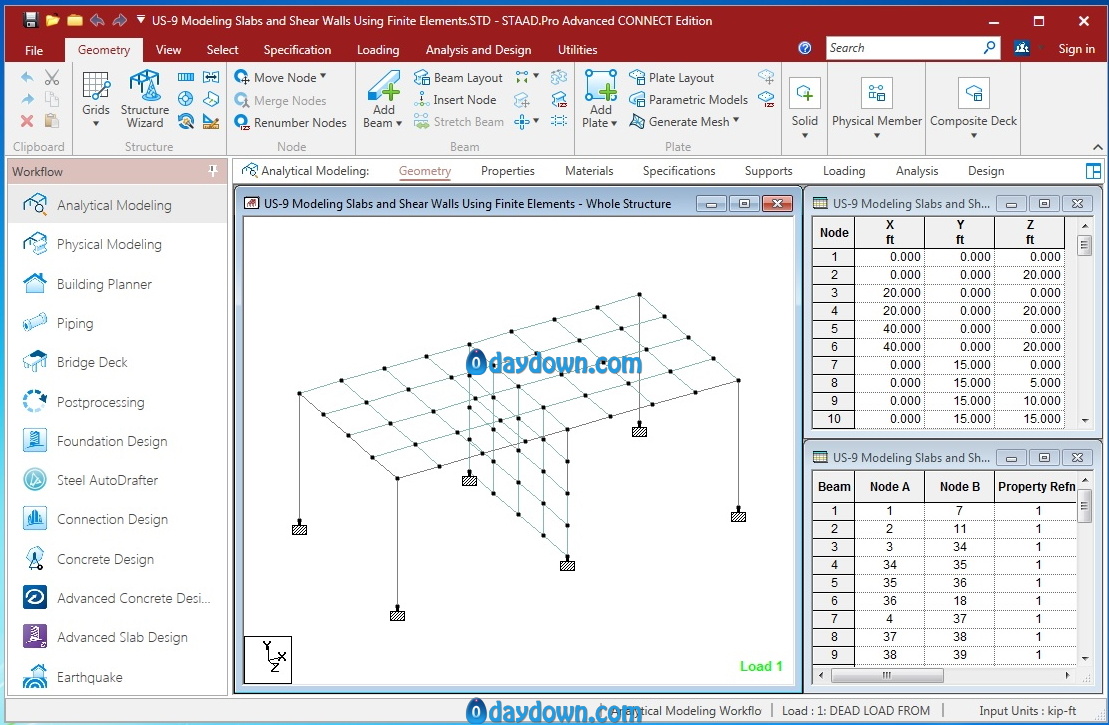Open the Concrete Design workflow
The height and width of the screenshot is (725, 1109).
117,559
